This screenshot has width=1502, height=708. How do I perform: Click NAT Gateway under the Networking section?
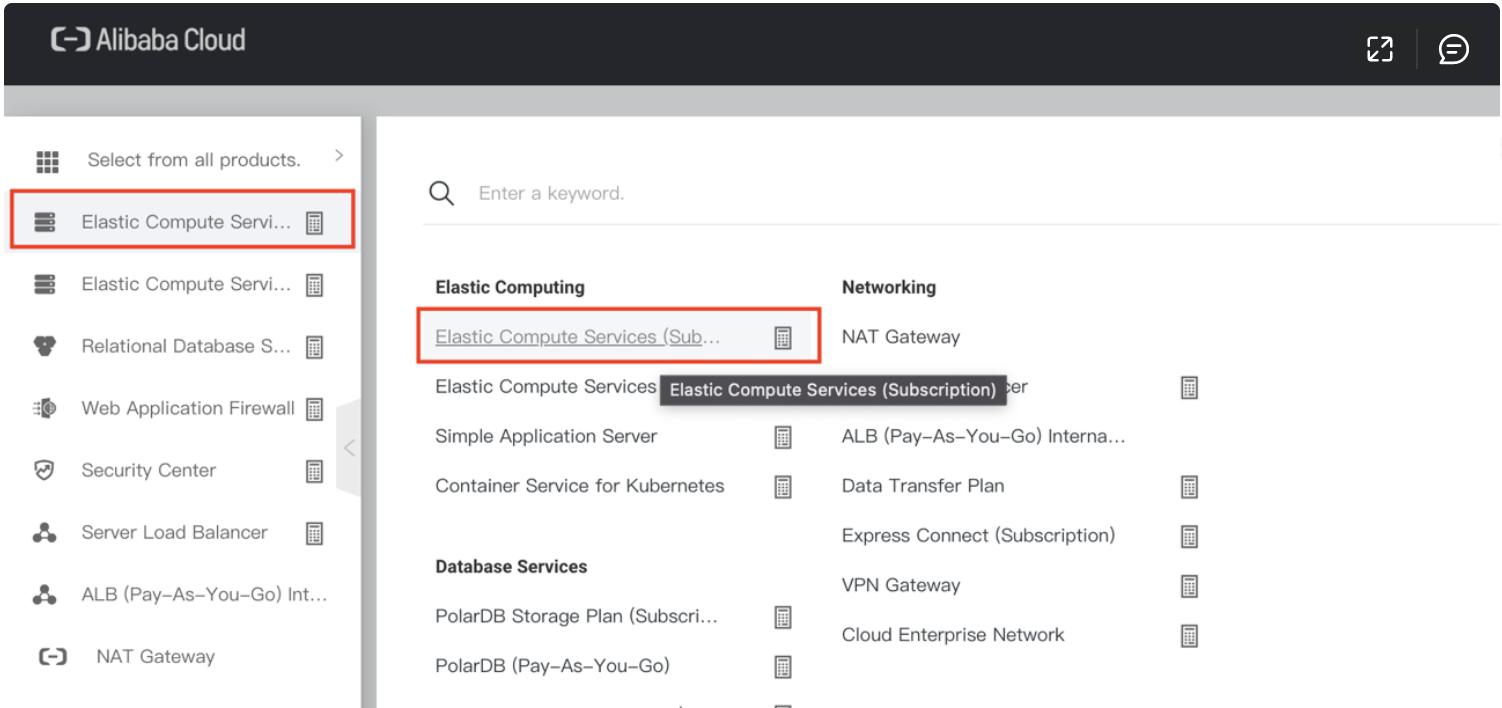pyautogui.click(x=900, y=336)
